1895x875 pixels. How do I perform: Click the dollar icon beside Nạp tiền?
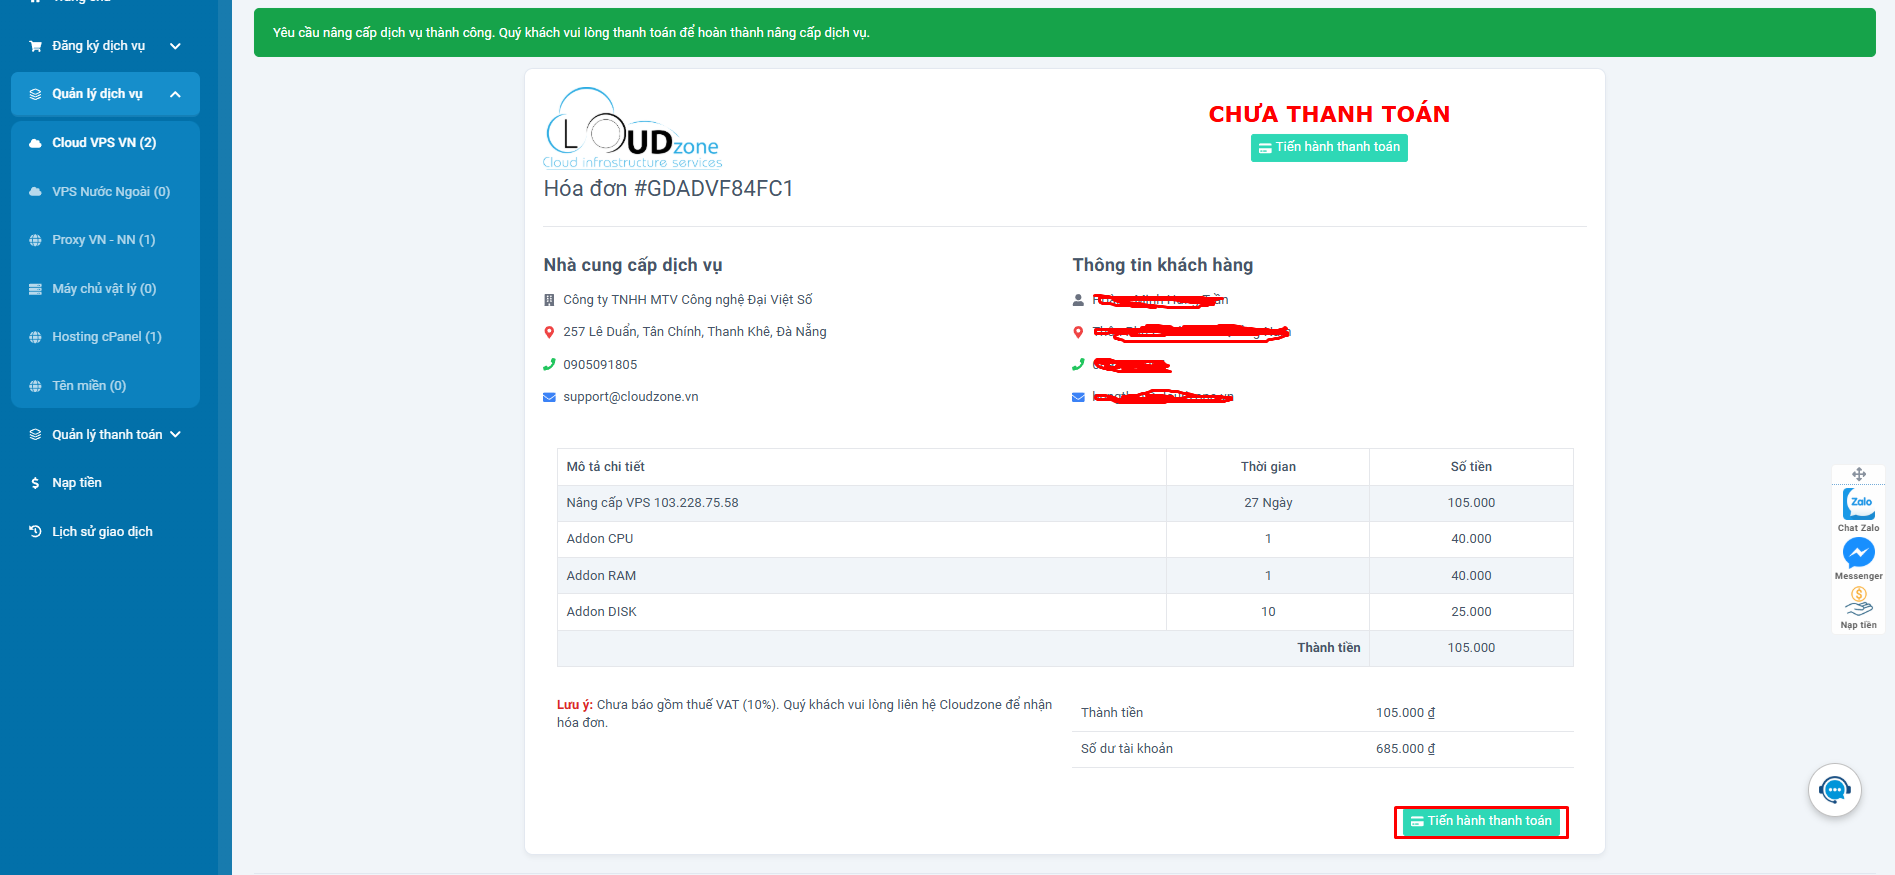(x=36, y=483)
